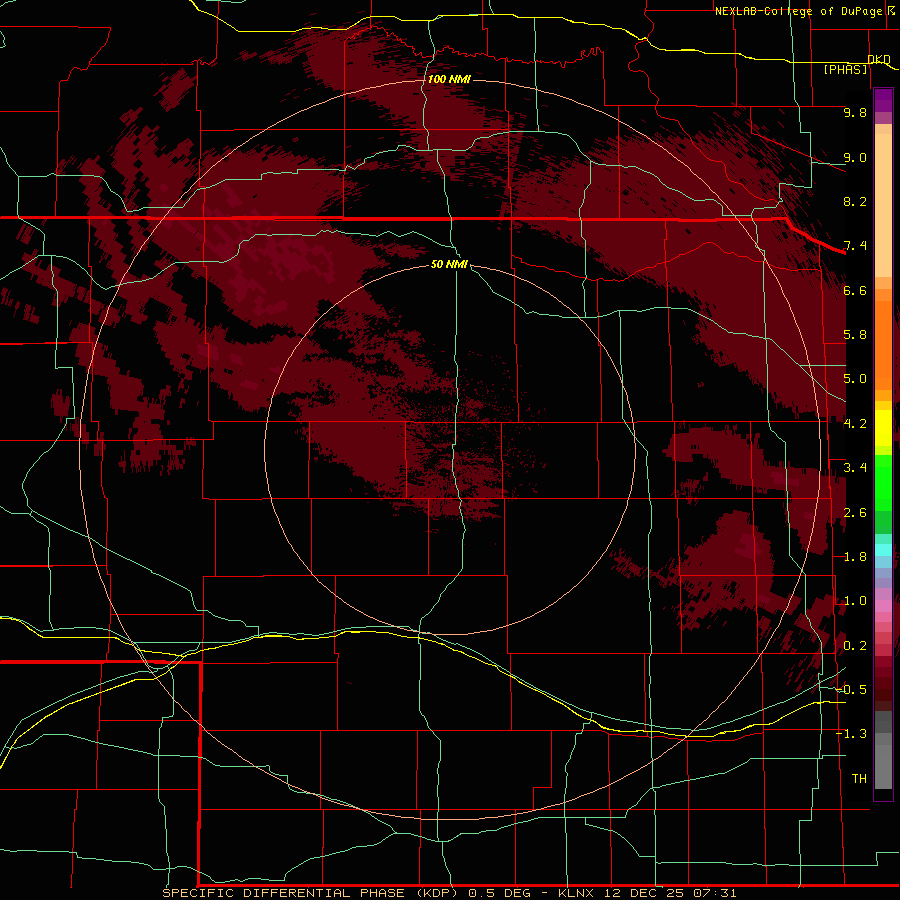Click the [PHAS] label above the color bar

[845, 69]
